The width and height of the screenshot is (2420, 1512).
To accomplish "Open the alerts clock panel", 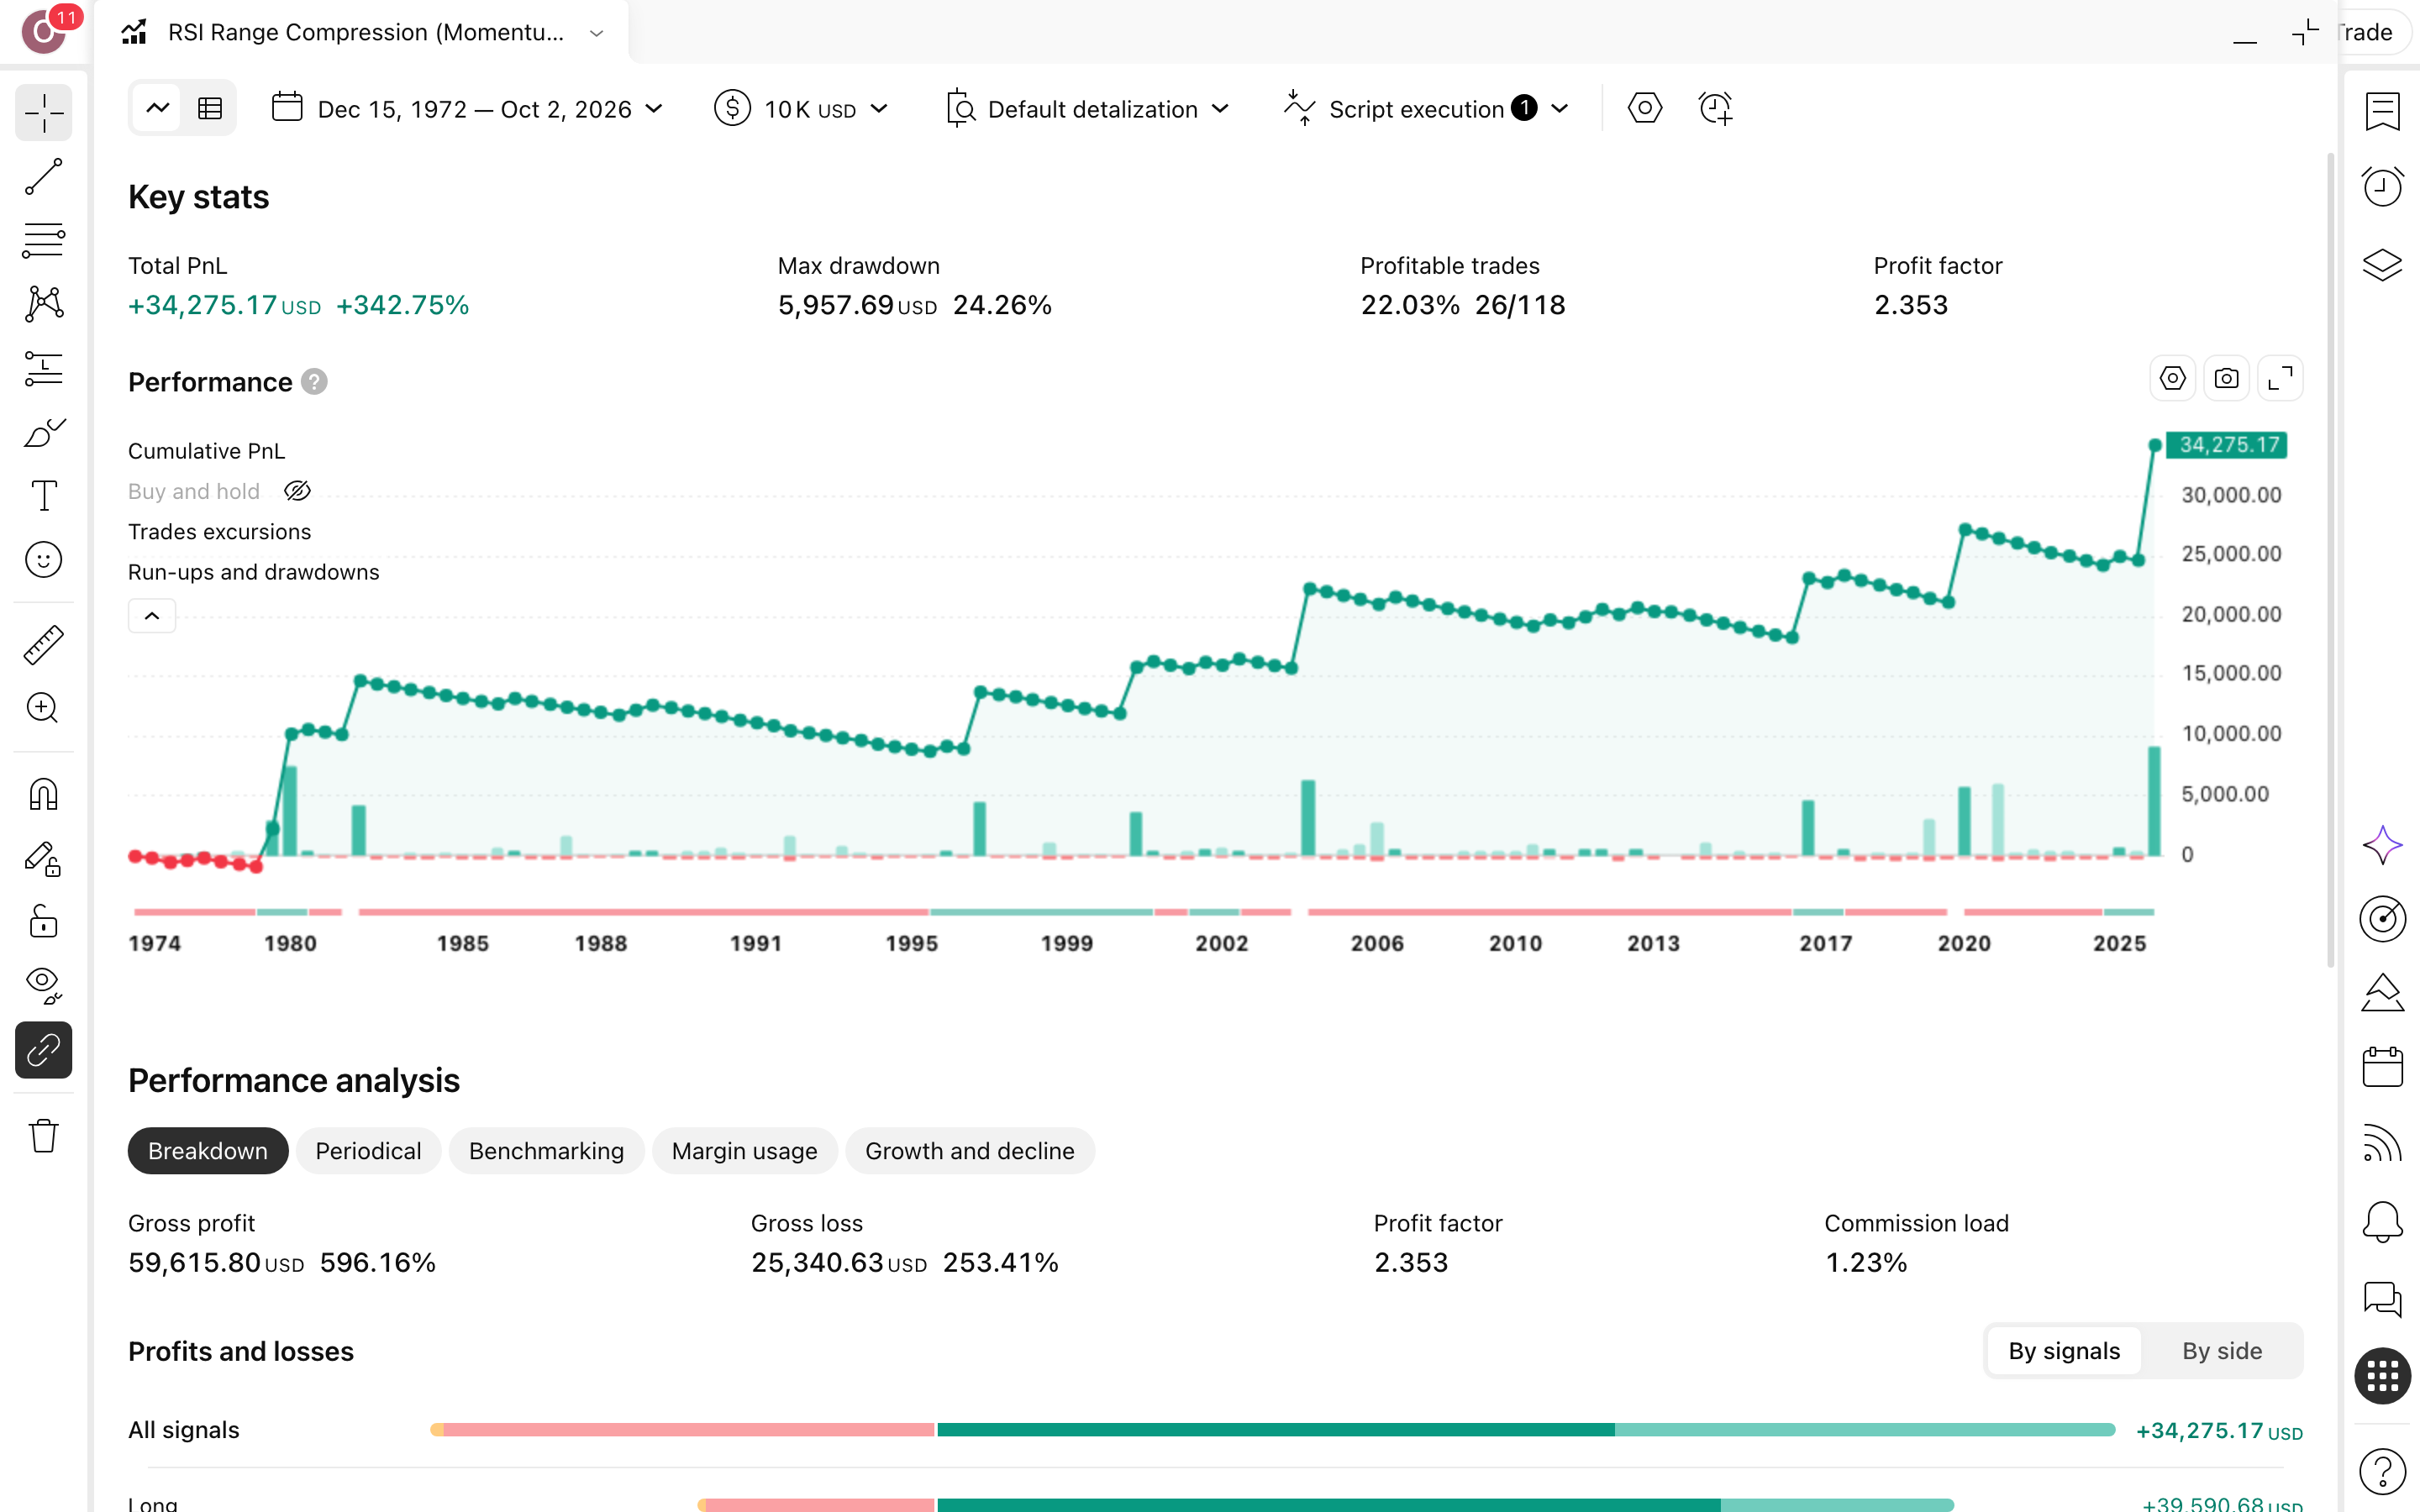I will pyautogui.click(x=2383, y=186).
